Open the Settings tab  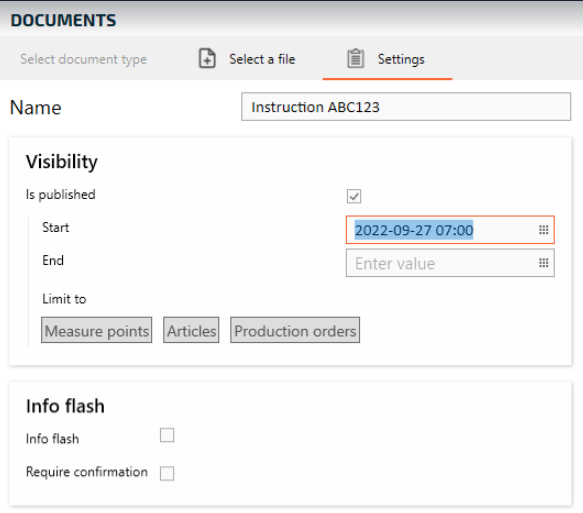[387, 59]
